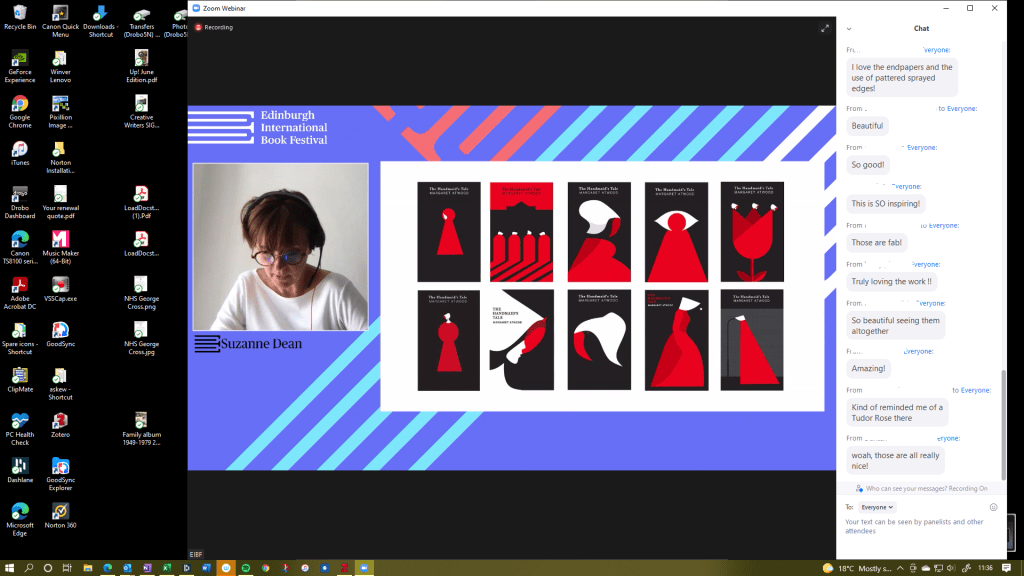Open the iTunes desktop icon
Image resolution: width=1024 pixels, height=576 pixels.
20,153
